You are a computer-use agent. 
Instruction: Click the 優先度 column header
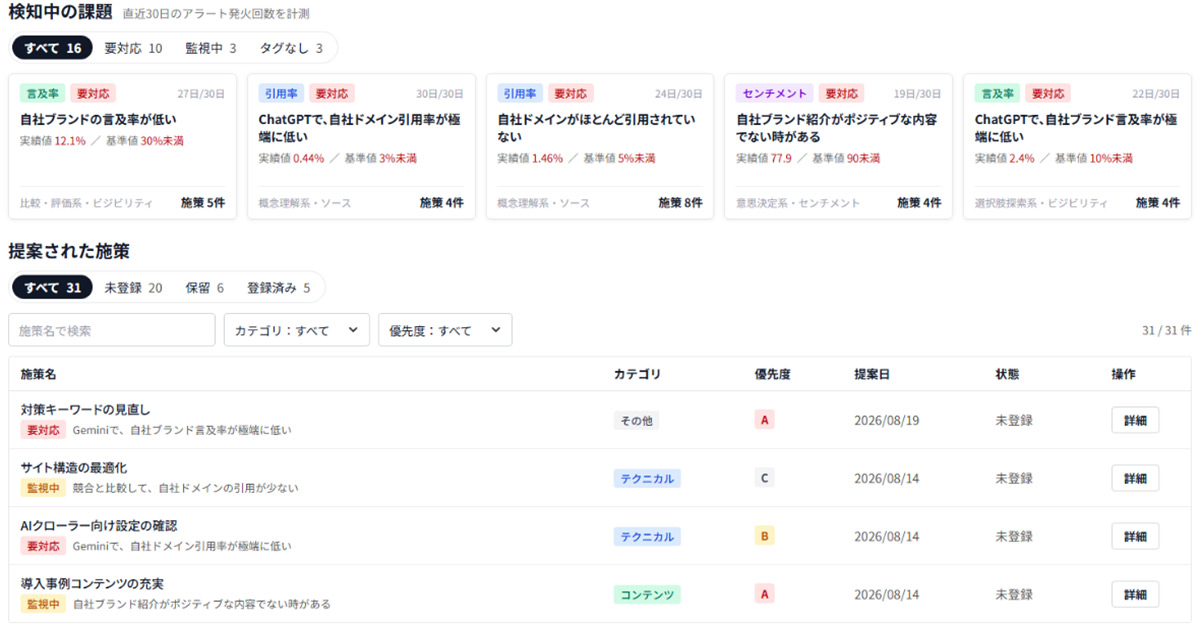pos(772,374)
